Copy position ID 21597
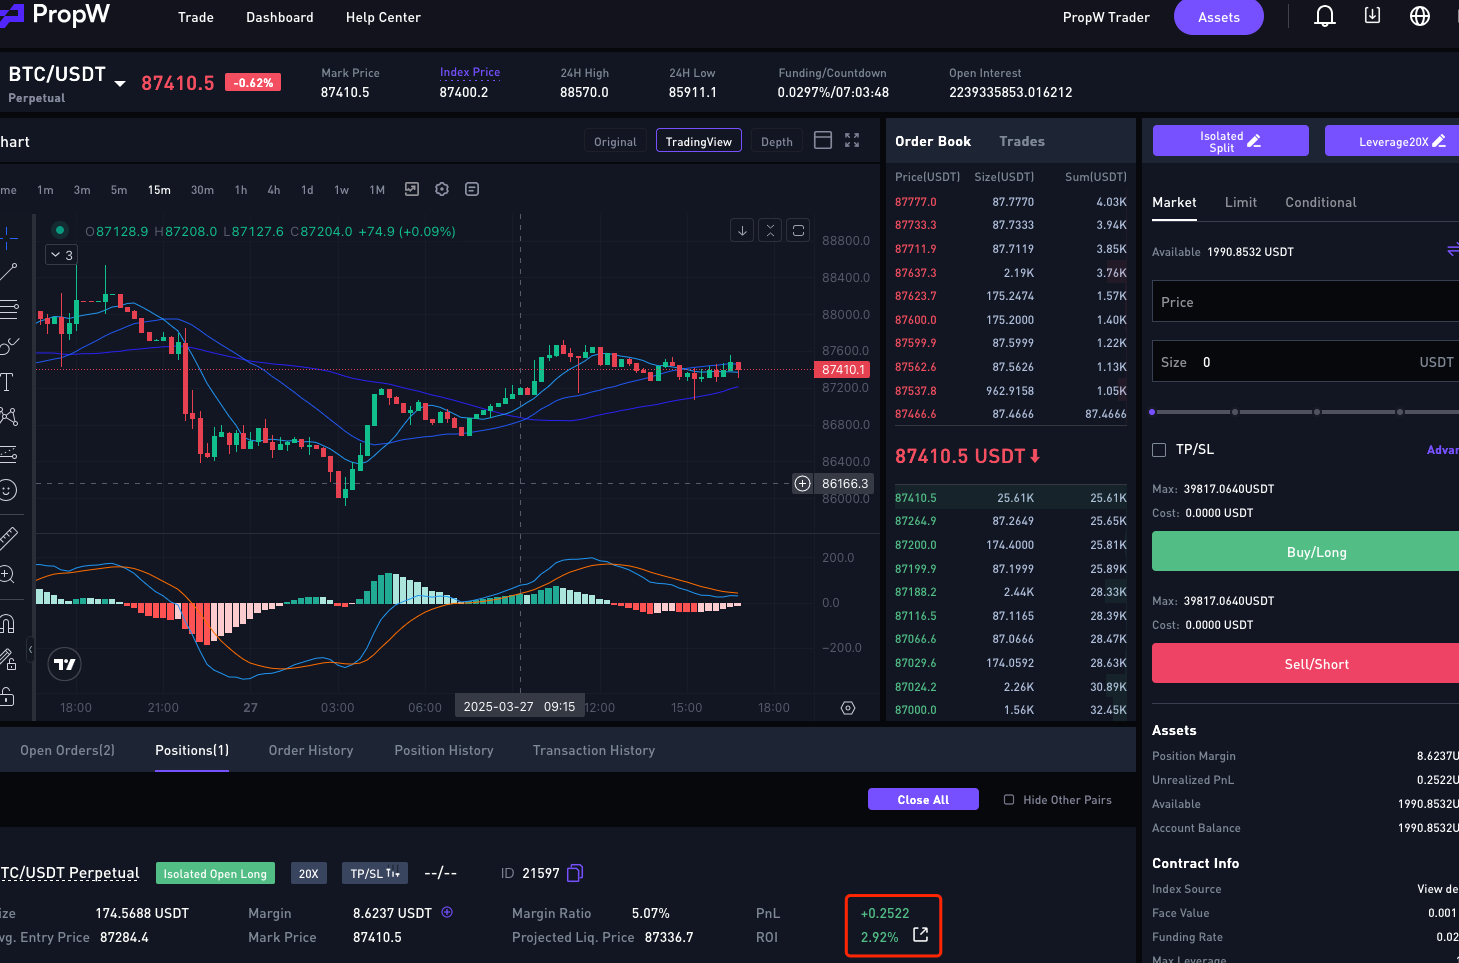 click(575, 873)
